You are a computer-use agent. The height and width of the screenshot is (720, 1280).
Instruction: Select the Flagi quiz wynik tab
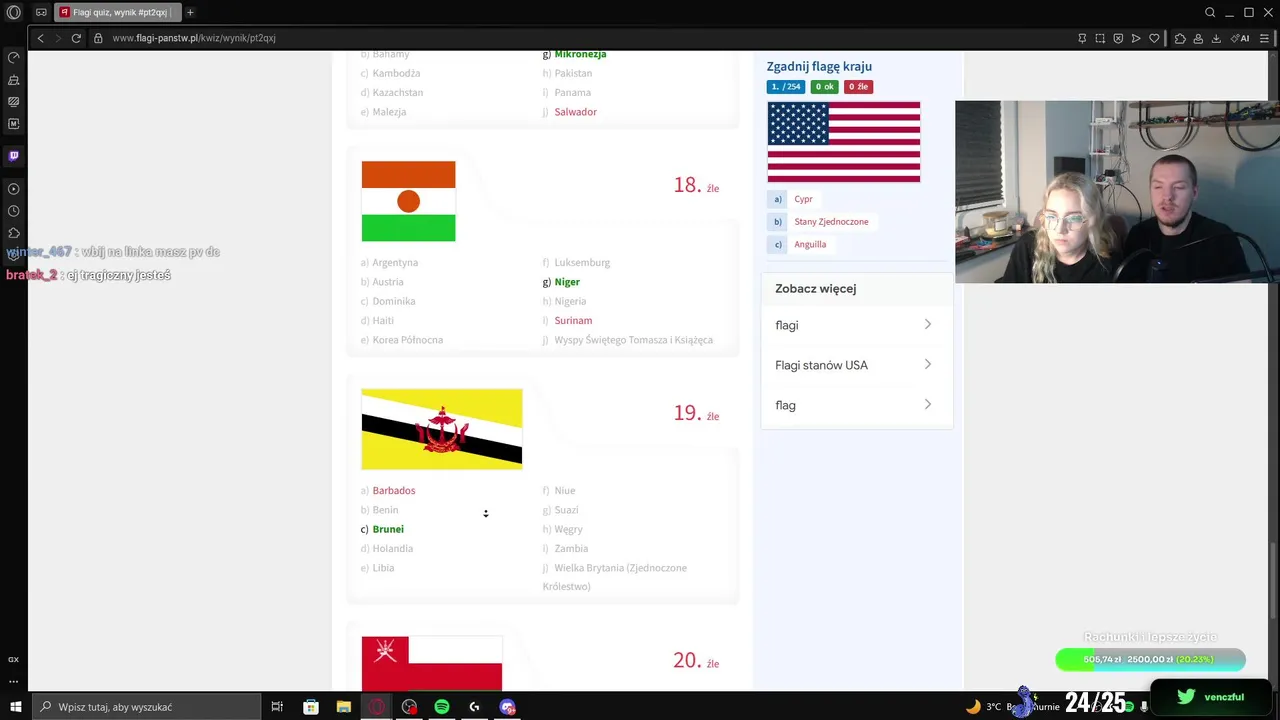(118, 13)
